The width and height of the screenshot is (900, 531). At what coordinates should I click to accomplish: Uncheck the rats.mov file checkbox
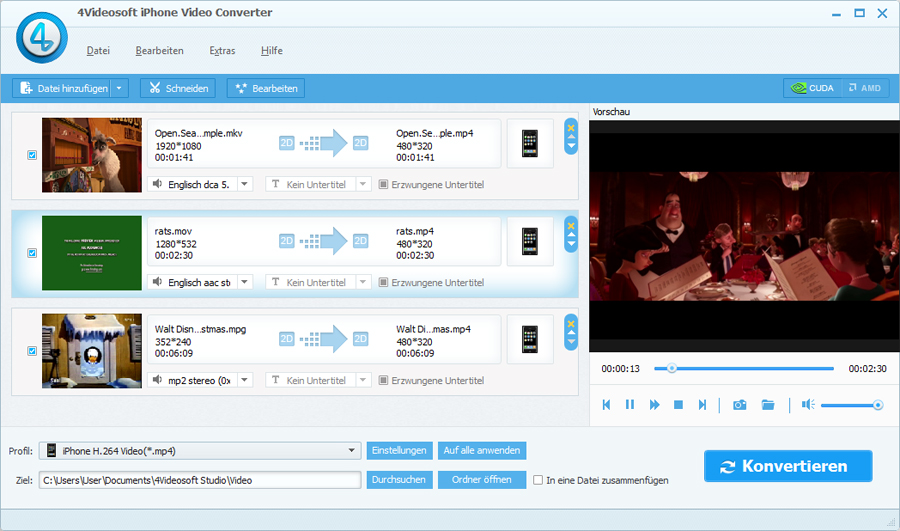click(x=32, y=253)
